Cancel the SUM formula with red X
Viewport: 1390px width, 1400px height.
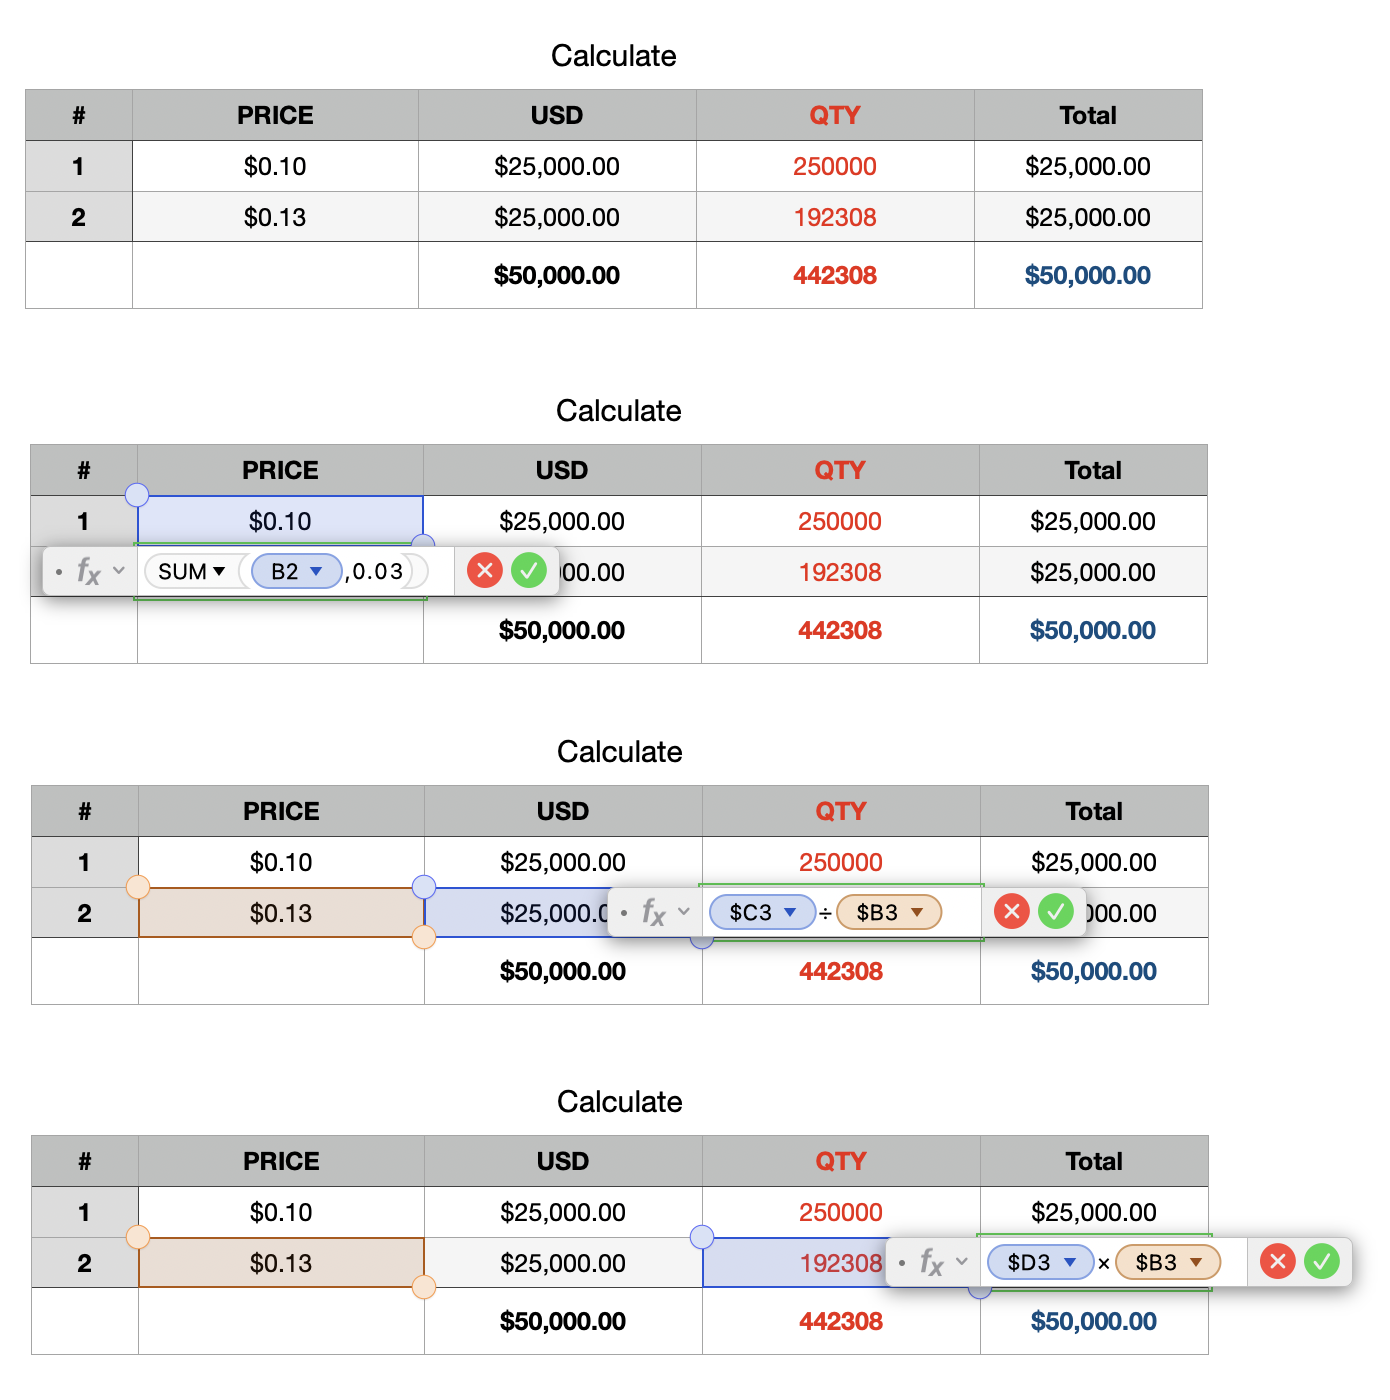point(485,571)
